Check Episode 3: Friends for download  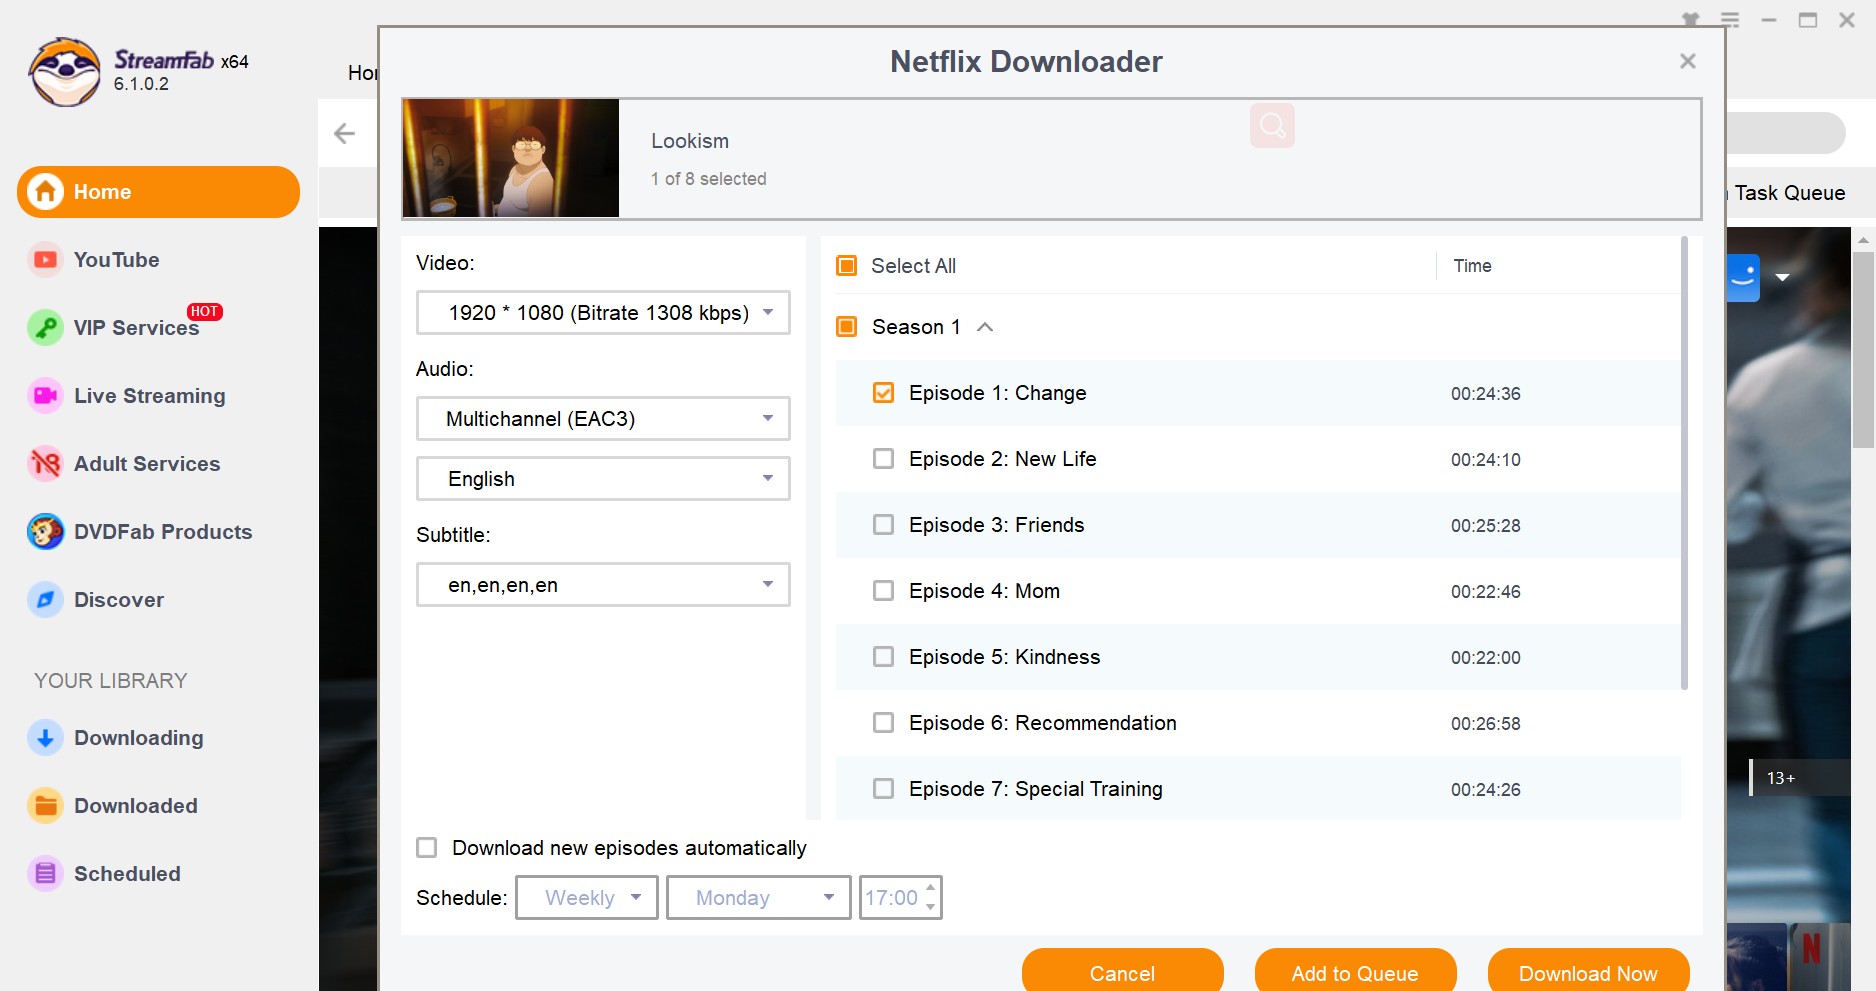click(883, 524)
